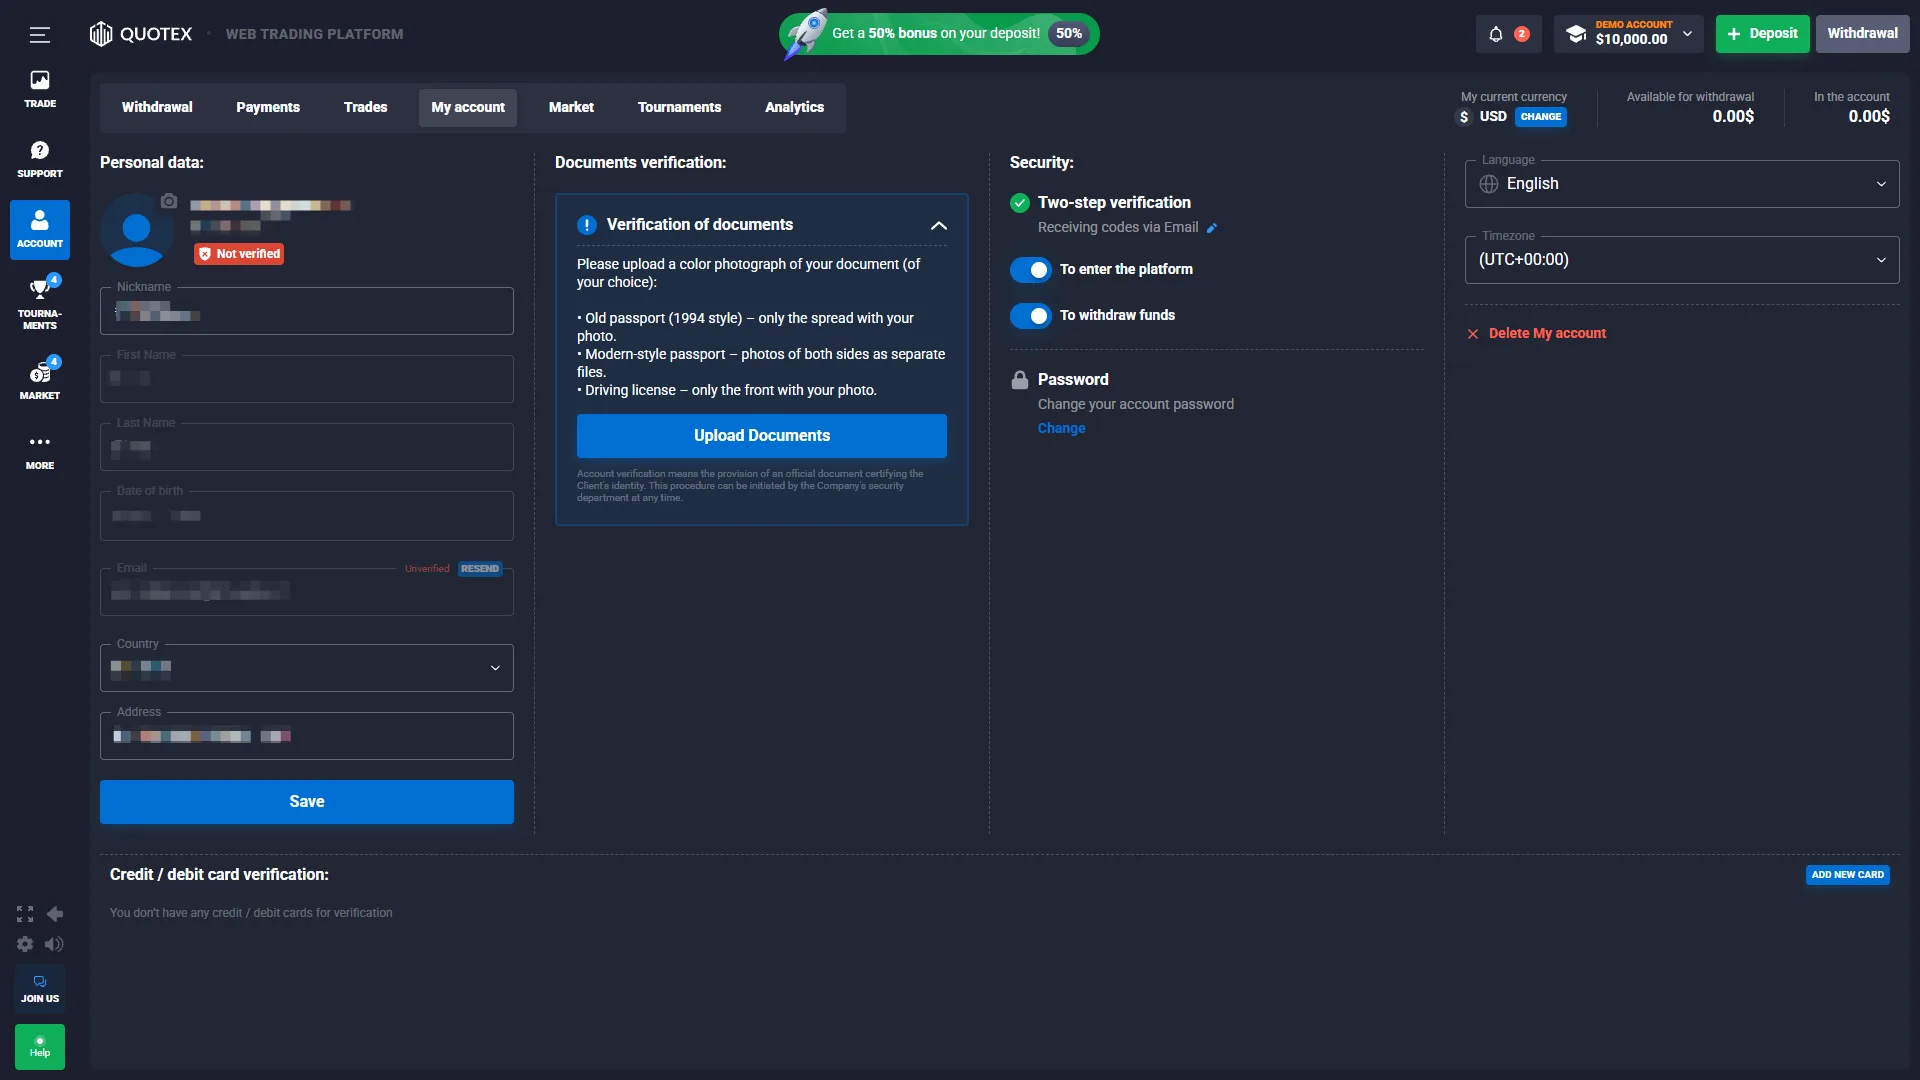Click the blue exclamation verification icon
Image resolution: width=1920 pixels, height=1080 pixels.
(587, 225)
